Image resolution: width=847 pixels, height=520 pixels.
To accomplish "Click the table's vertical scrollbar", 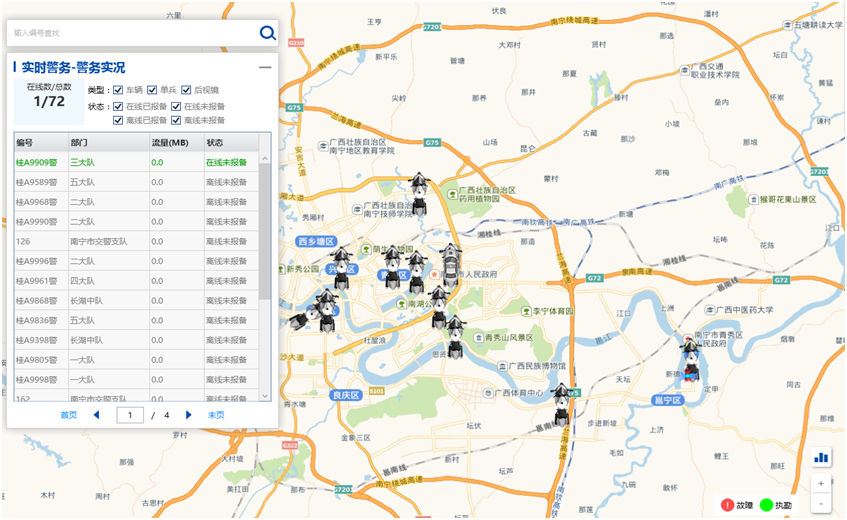I will pyautogui.click(x=264, y=230).
